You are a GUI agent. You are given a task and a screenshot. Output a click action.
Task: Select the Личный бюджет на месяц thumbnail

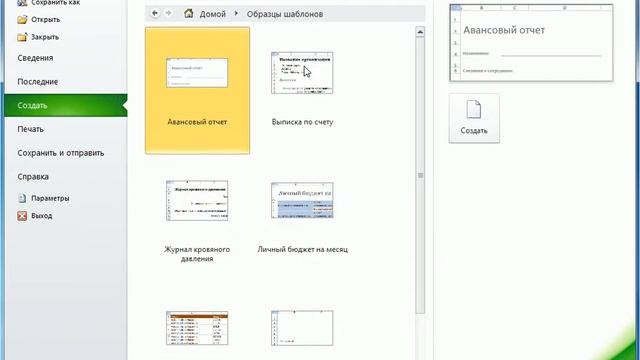pos(302,200)
